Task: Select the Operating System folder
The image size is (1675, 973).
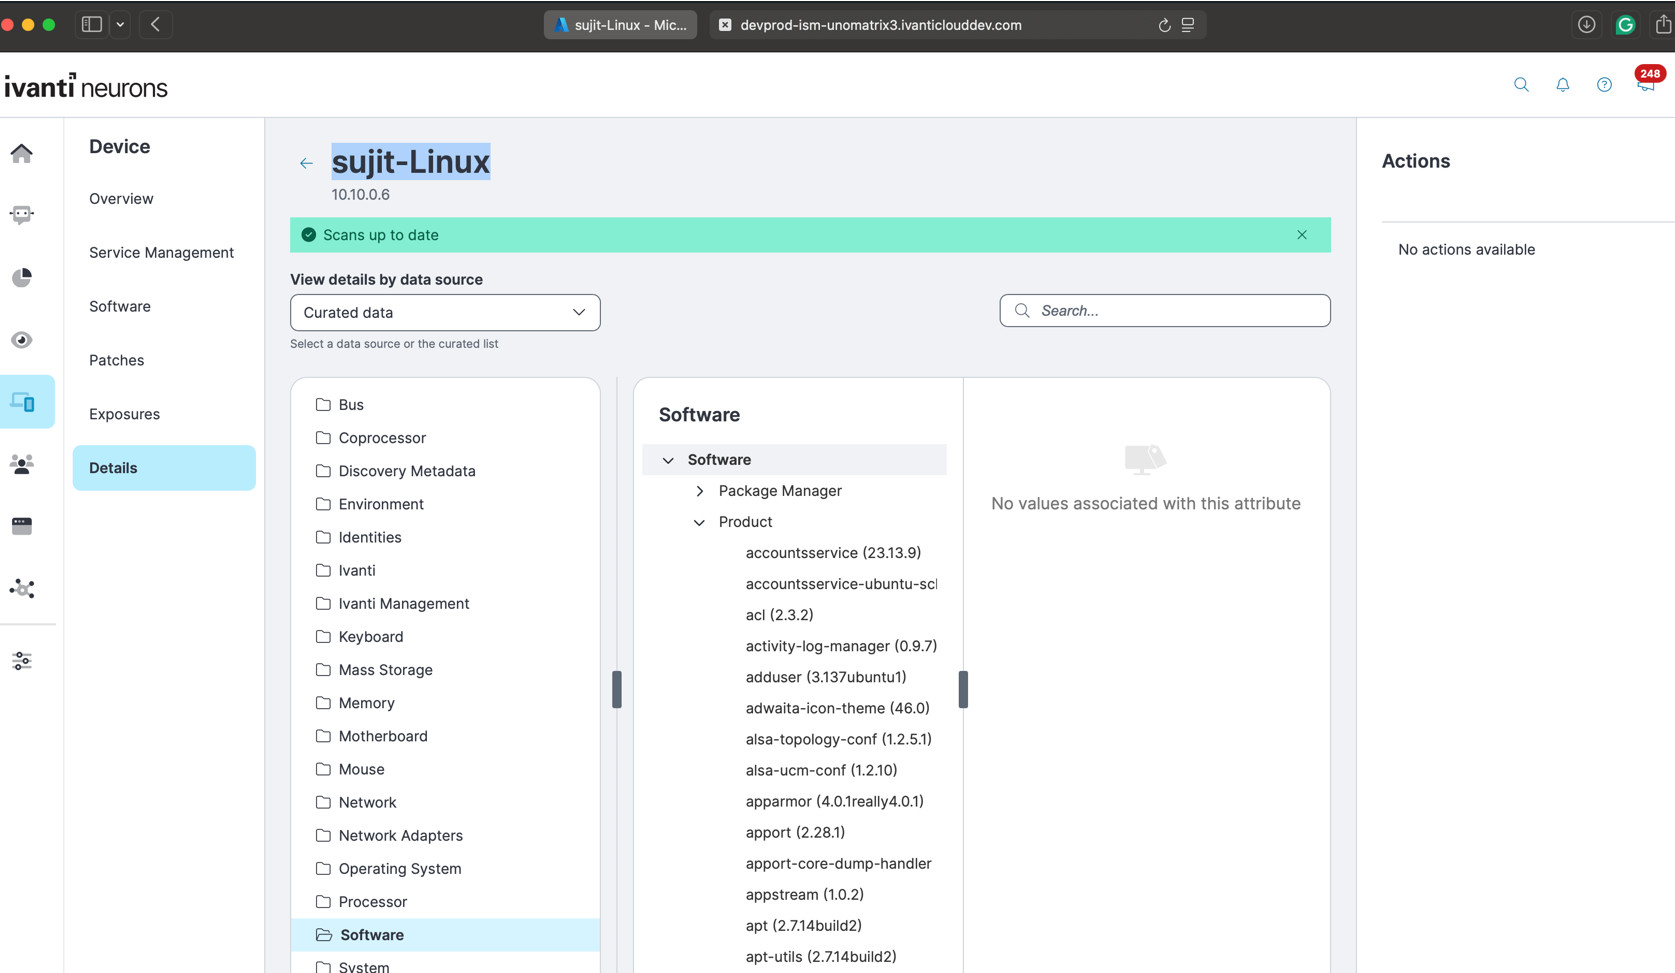Action: (x=399, y=868)
